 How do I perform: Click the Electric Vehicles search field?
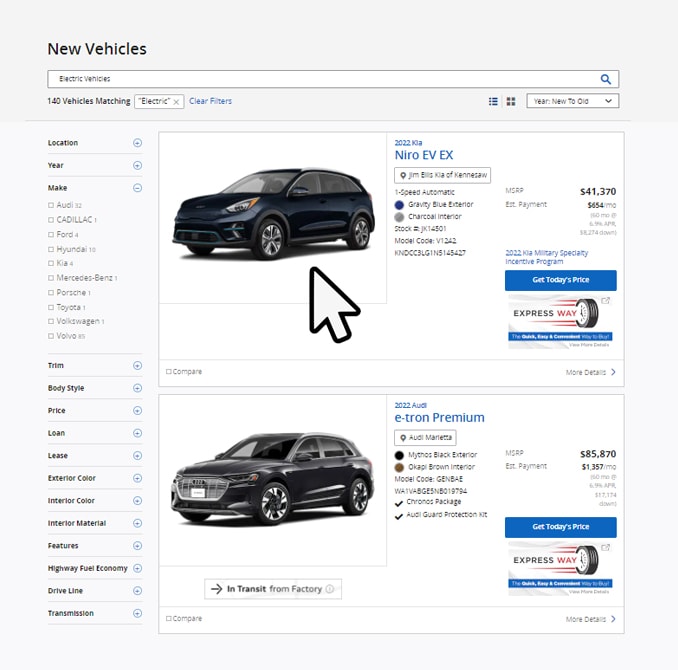point(333,79)
